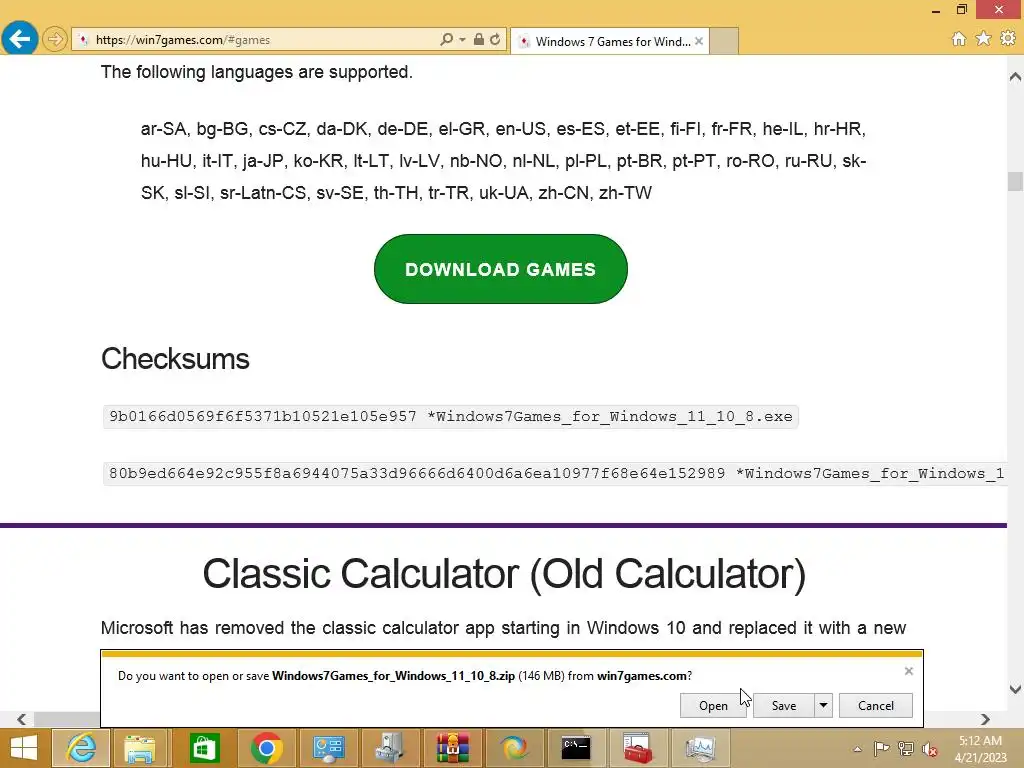The width and height of the screenshot is (1024, 768).
Task: Open Windows Store from taskbar
Action: pos(204,748)
